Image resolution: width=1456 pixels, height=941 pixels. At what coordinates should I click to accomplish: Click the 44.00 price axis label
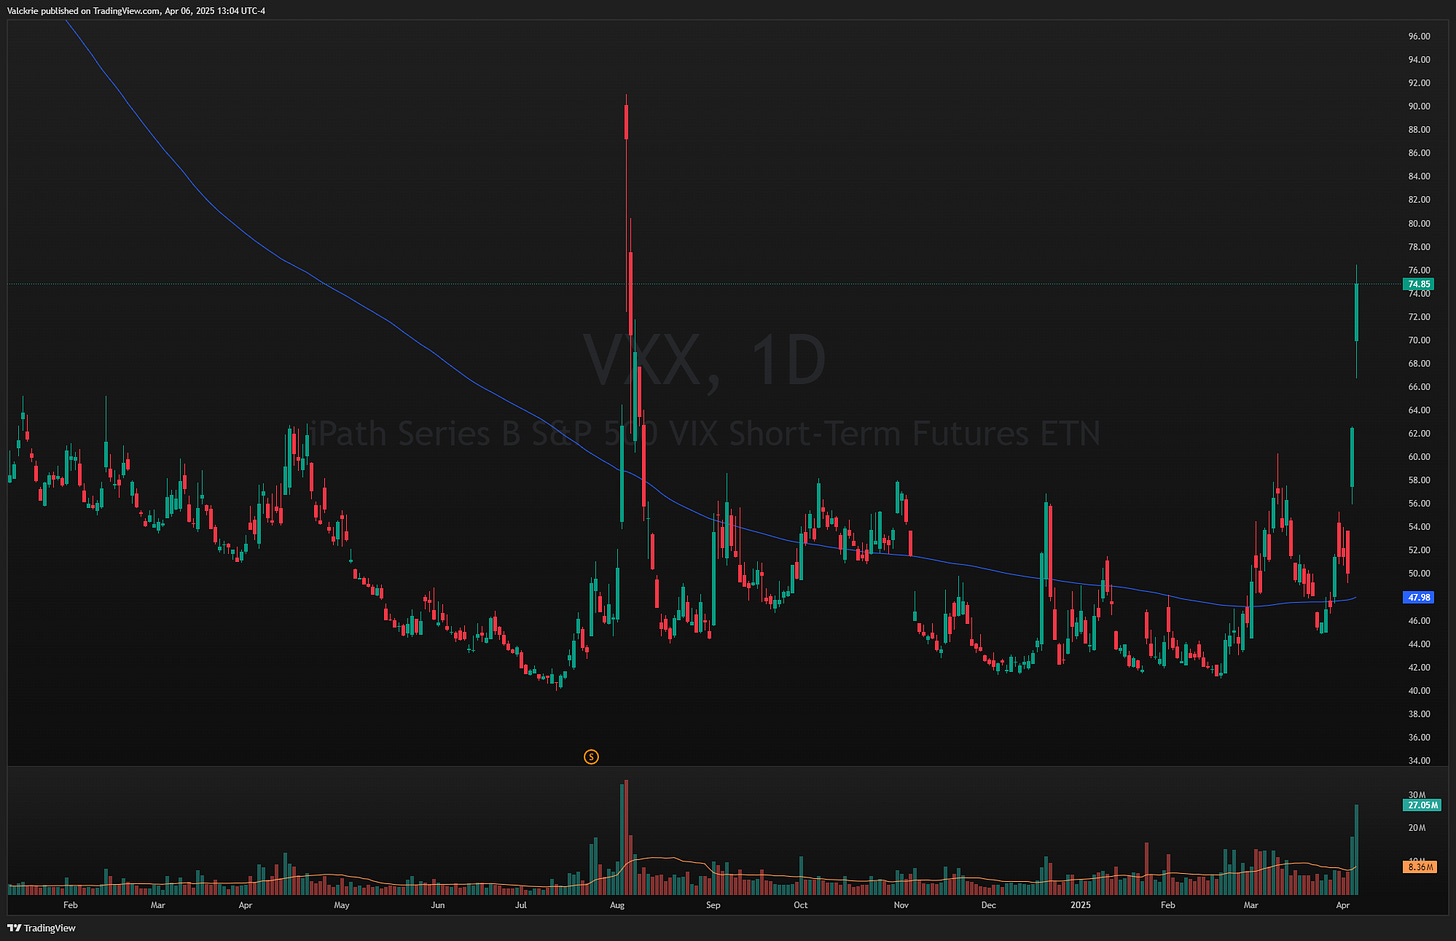[1419, 644]
